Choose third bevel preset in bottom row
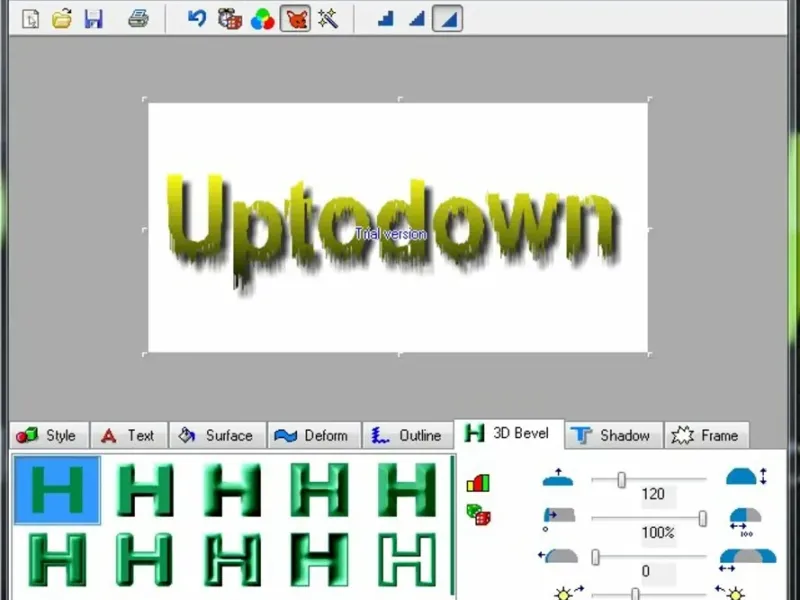This screenshot has width=800, height=600. click(x=232, y=559)
